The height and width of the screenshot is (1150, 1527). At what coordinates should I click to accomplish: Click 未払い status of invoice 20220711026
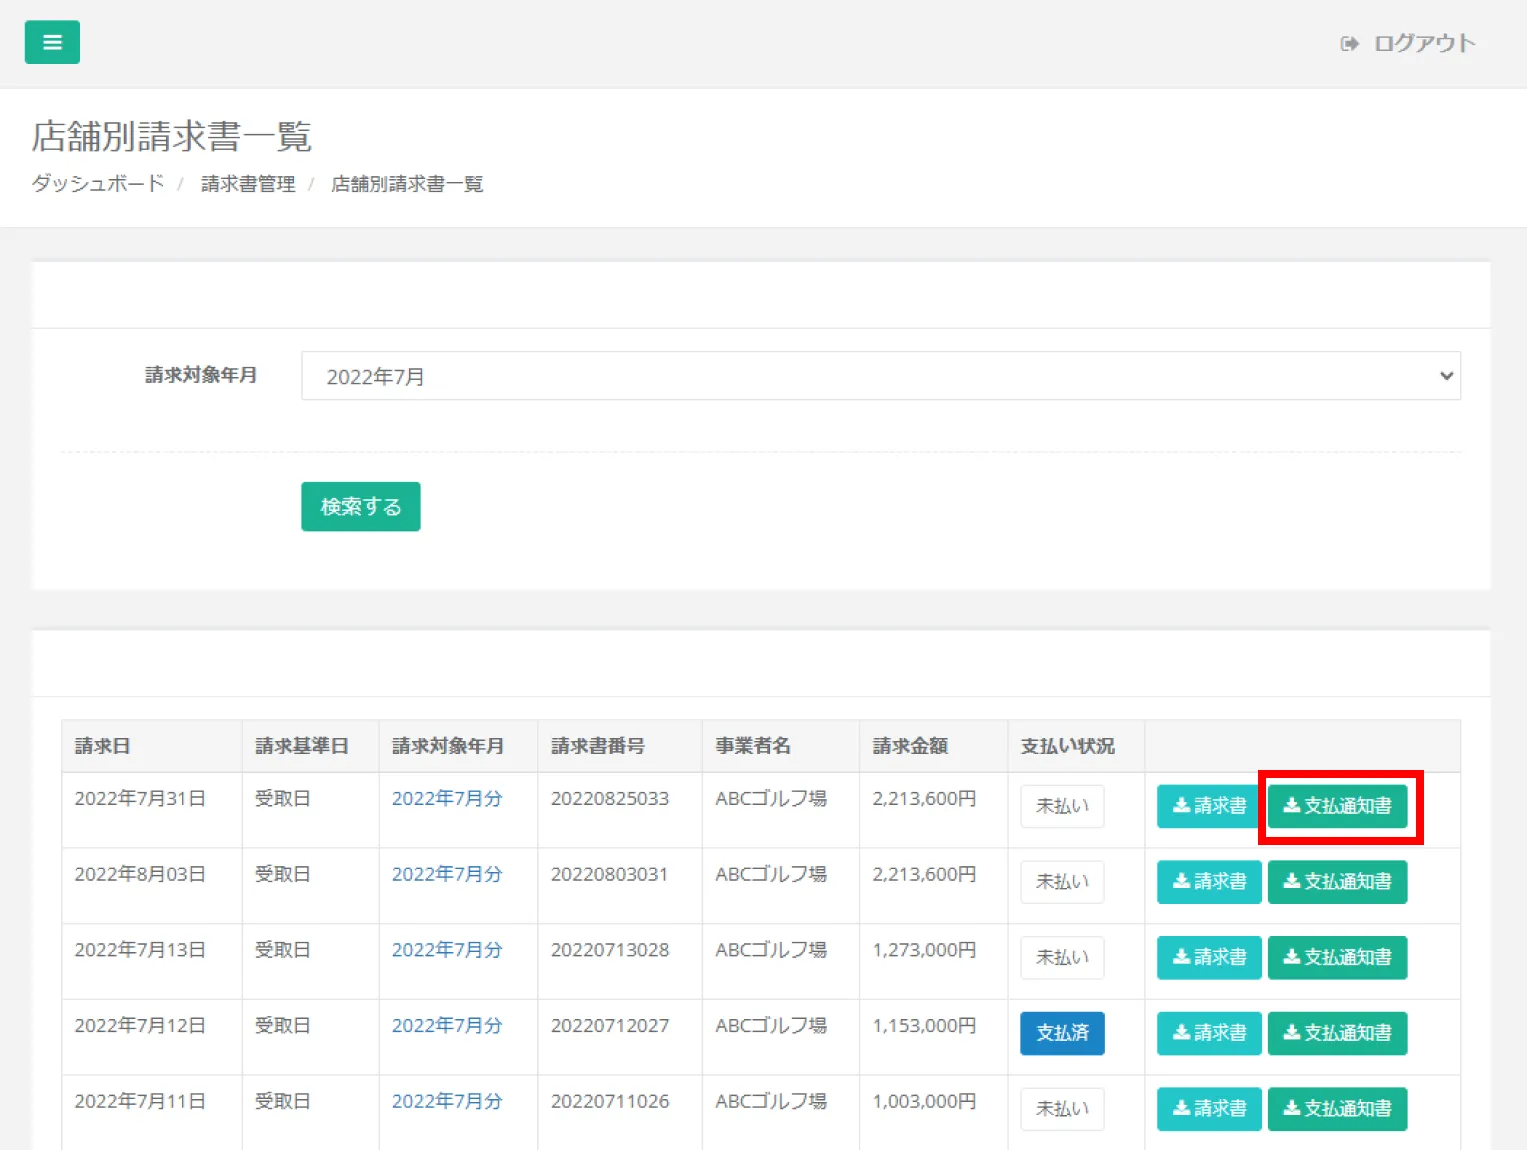click(1062, 1109)
